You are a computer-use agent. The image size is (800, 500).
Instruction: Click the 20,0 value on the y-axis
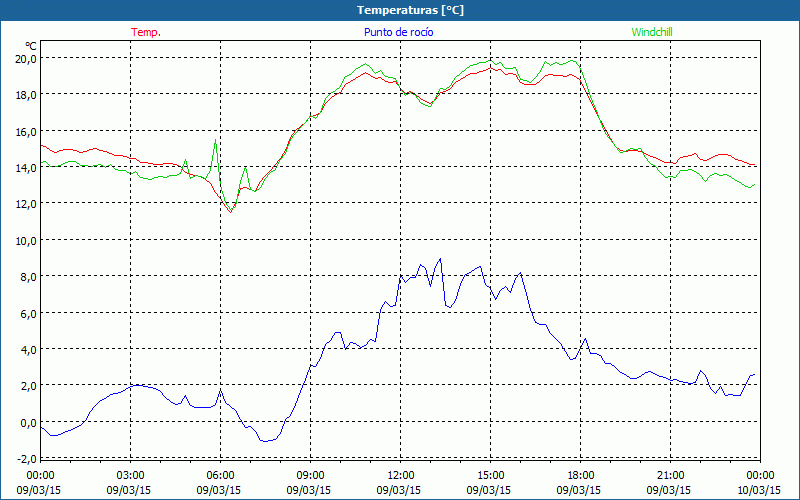[x=27, y=58]
